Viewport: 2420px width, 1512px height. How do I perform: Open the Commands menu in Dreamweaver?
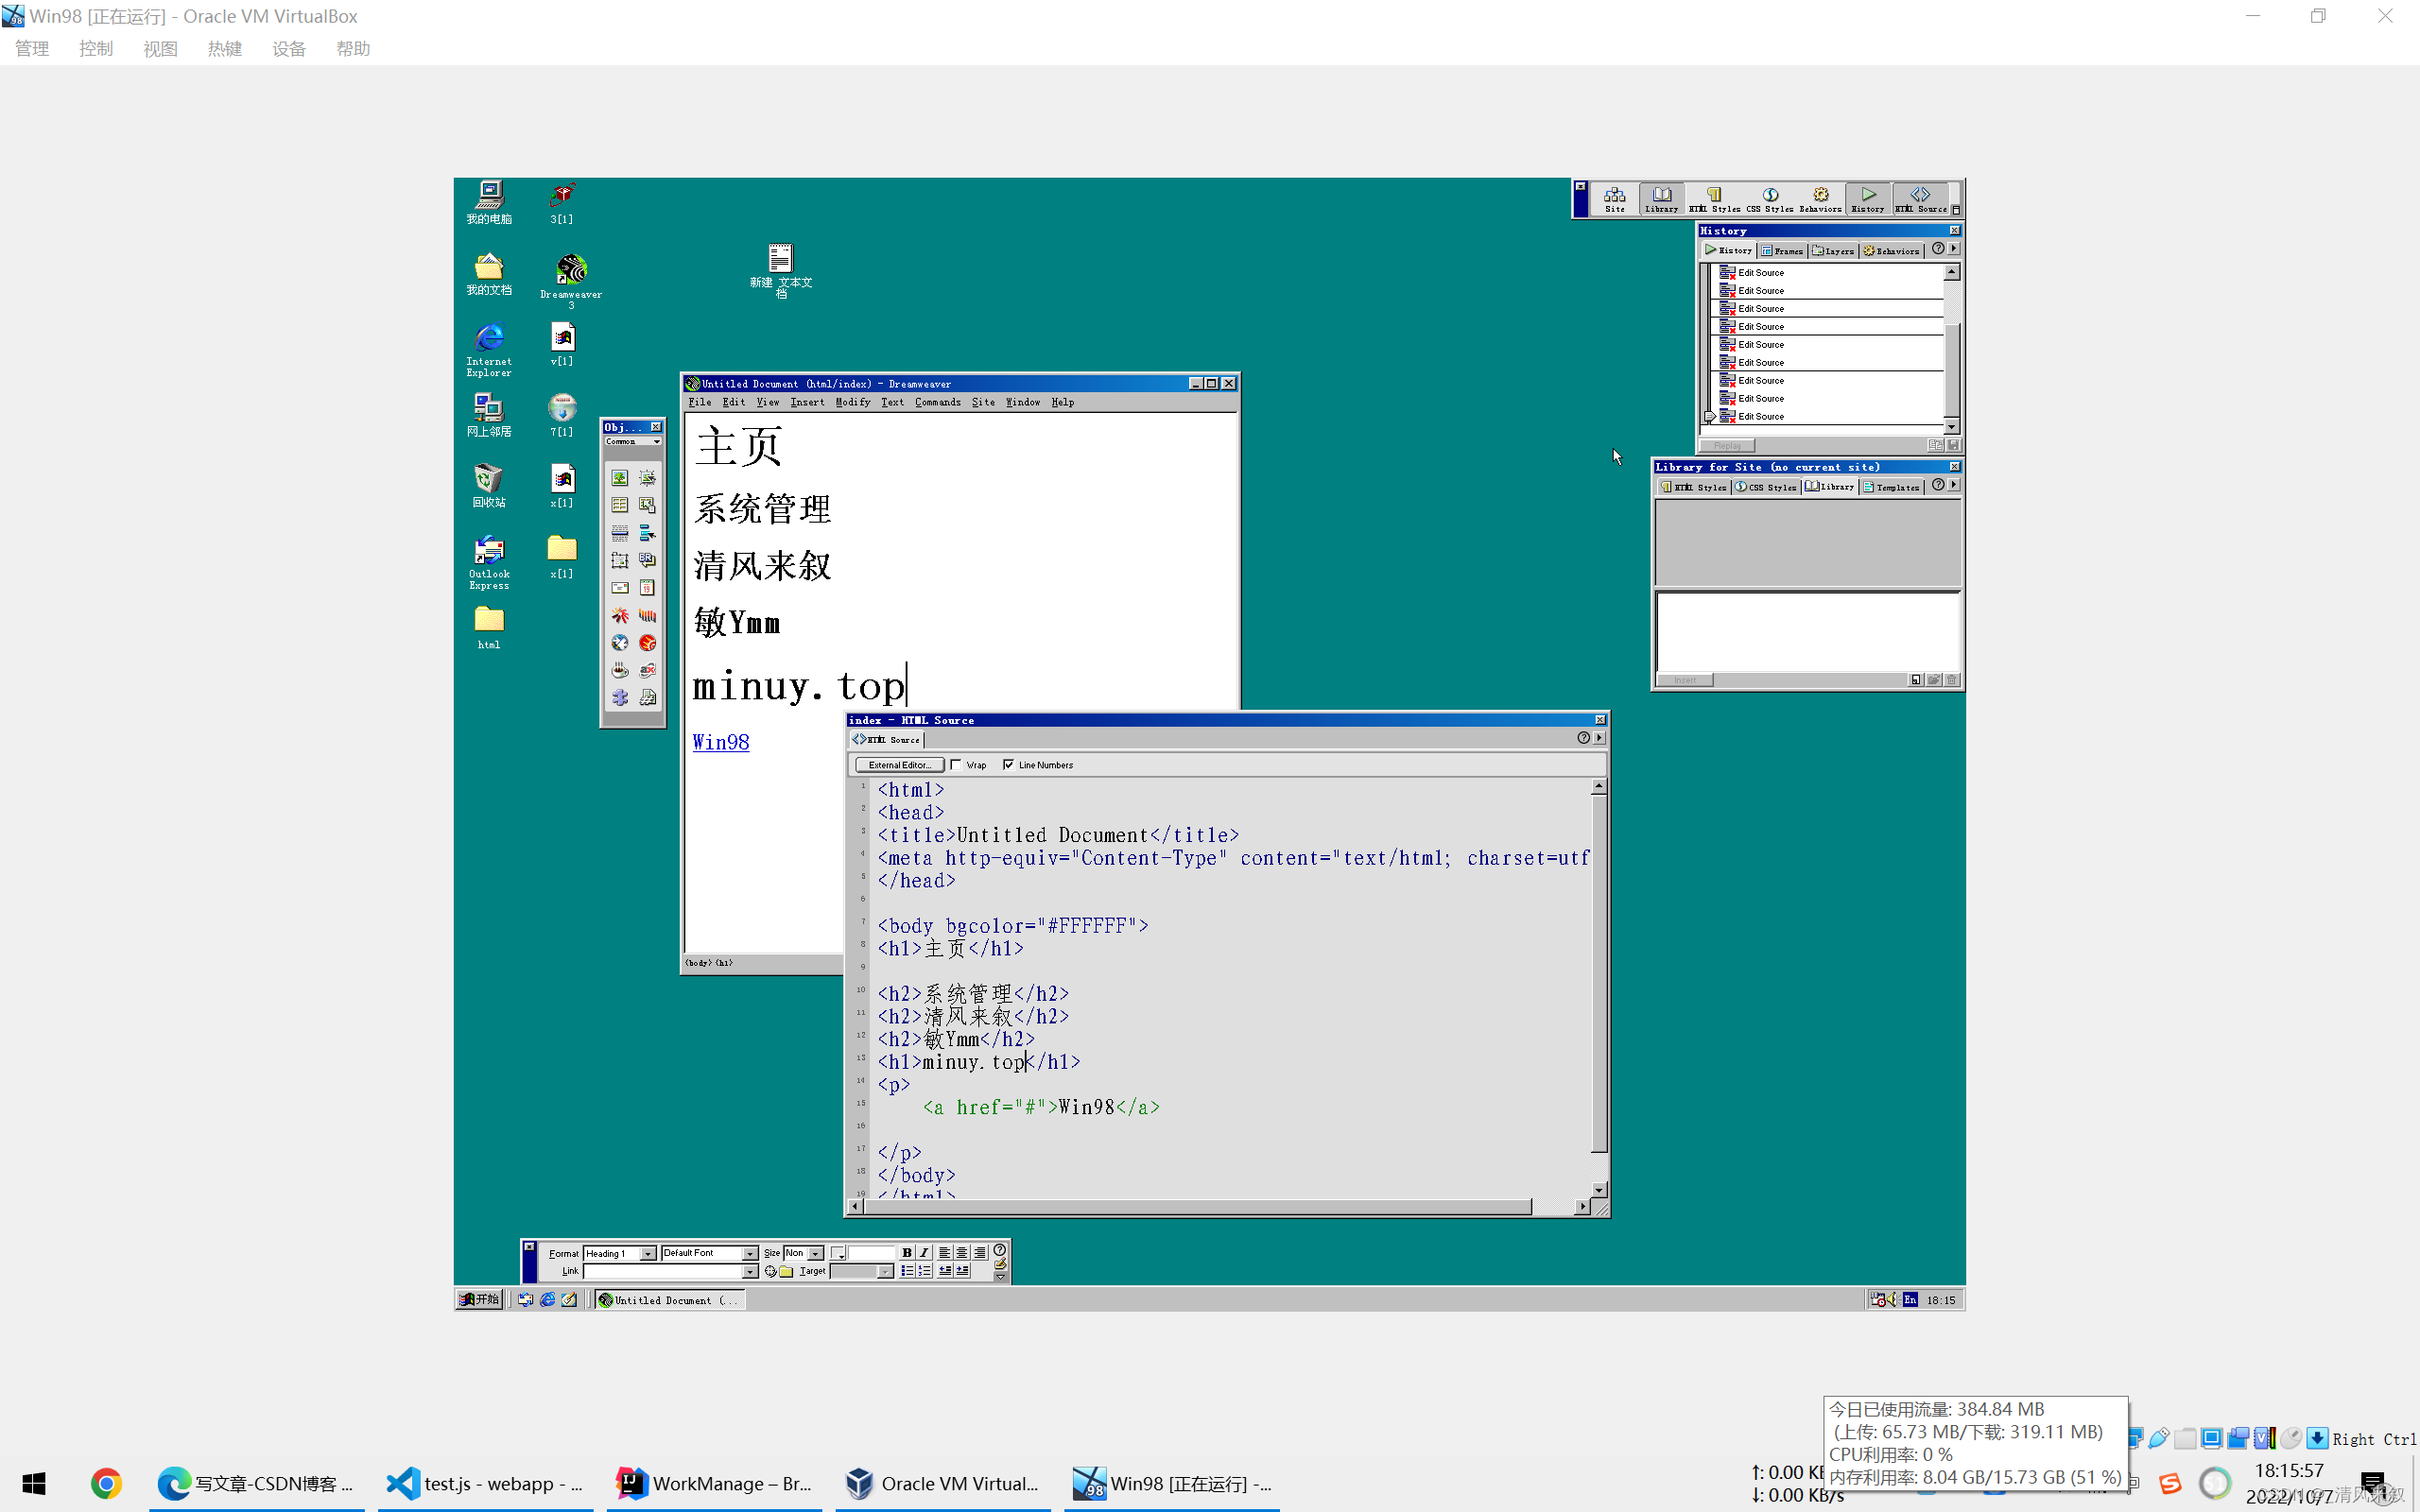point(937,402)
